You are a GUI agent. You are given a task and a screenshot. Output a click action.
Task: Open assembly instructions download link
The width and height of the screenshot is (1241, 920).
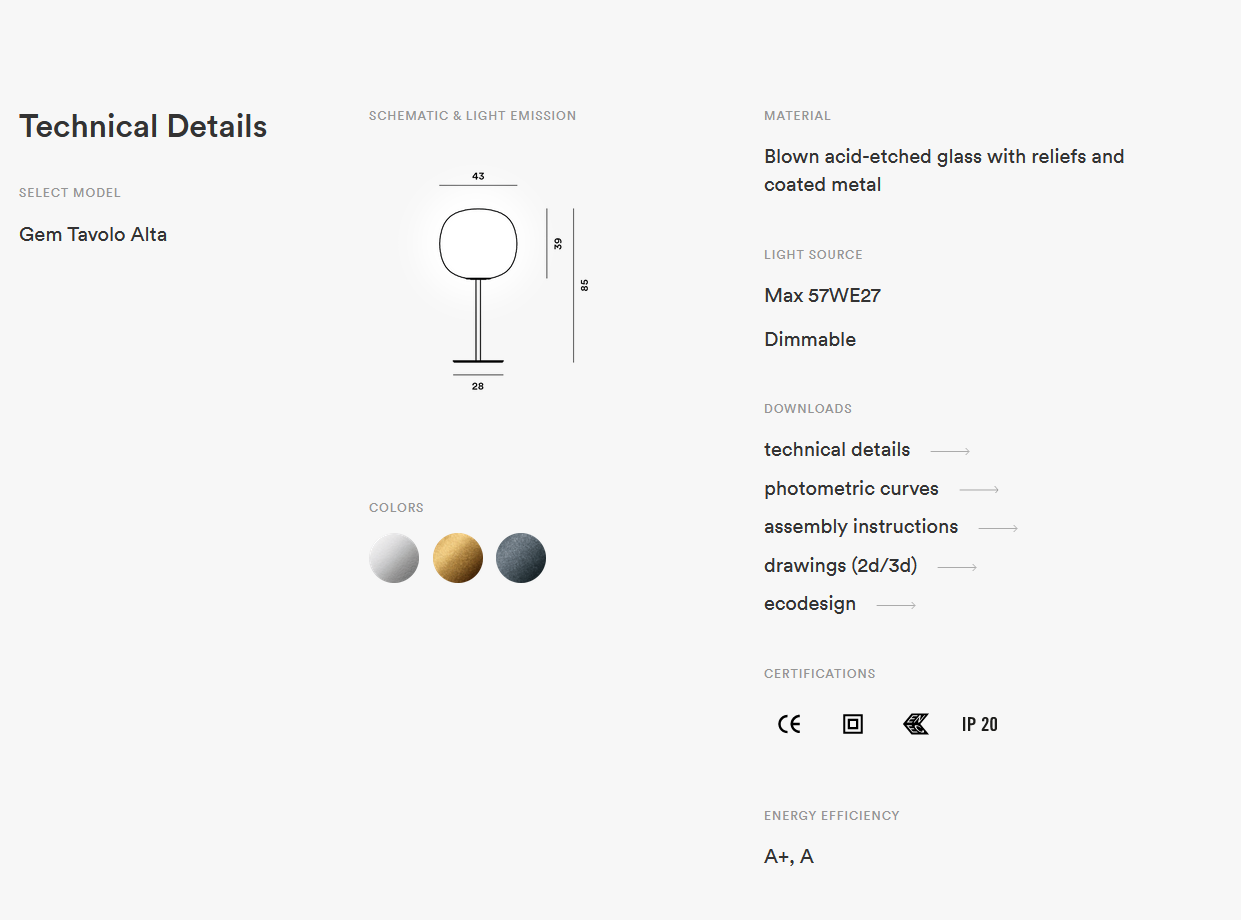point(861,527)
